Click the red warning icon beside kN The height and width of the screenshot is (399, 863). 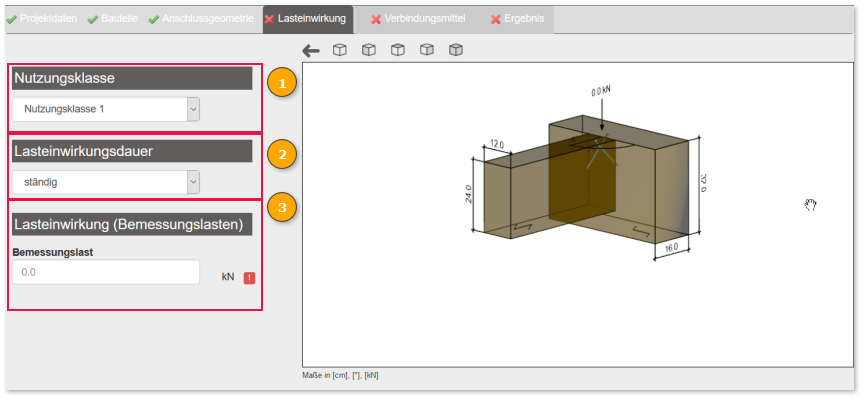[249, 278]
